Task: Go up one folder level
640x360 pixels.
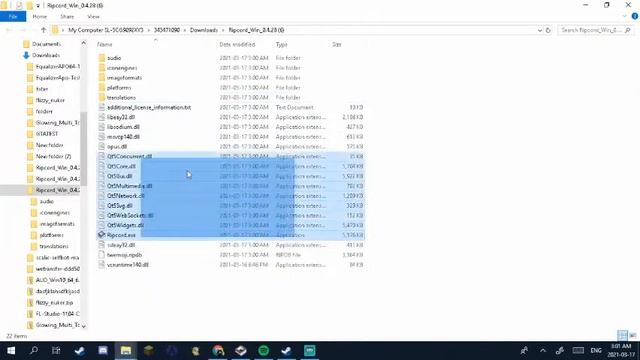Action: (x=43, y=30)
